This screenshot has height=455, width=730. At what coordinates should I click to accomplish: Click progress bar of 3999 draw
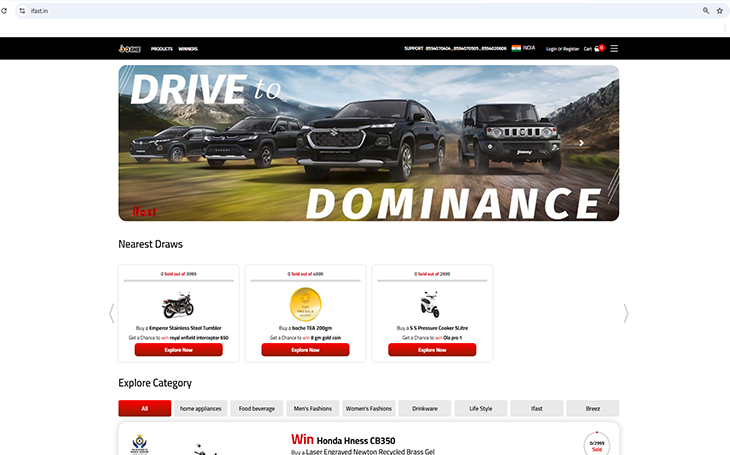(x=179, y=281)
